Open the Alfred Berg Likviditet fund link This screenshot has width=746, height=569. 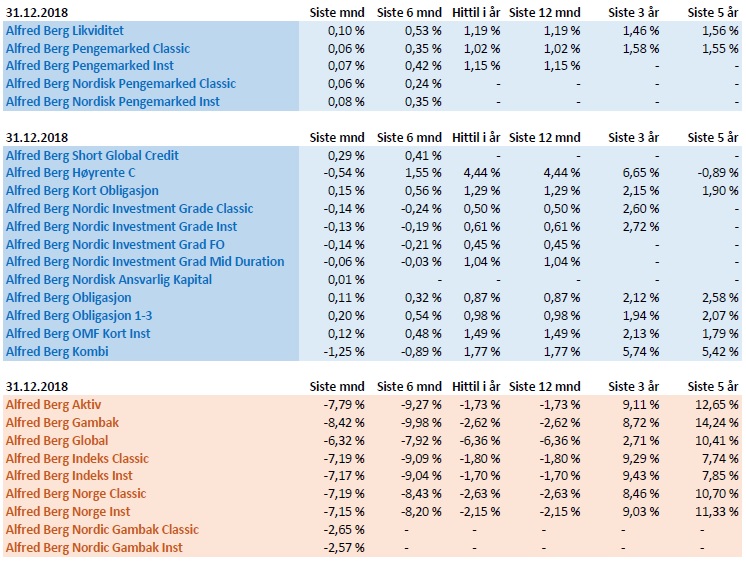(x=65, y=31)
